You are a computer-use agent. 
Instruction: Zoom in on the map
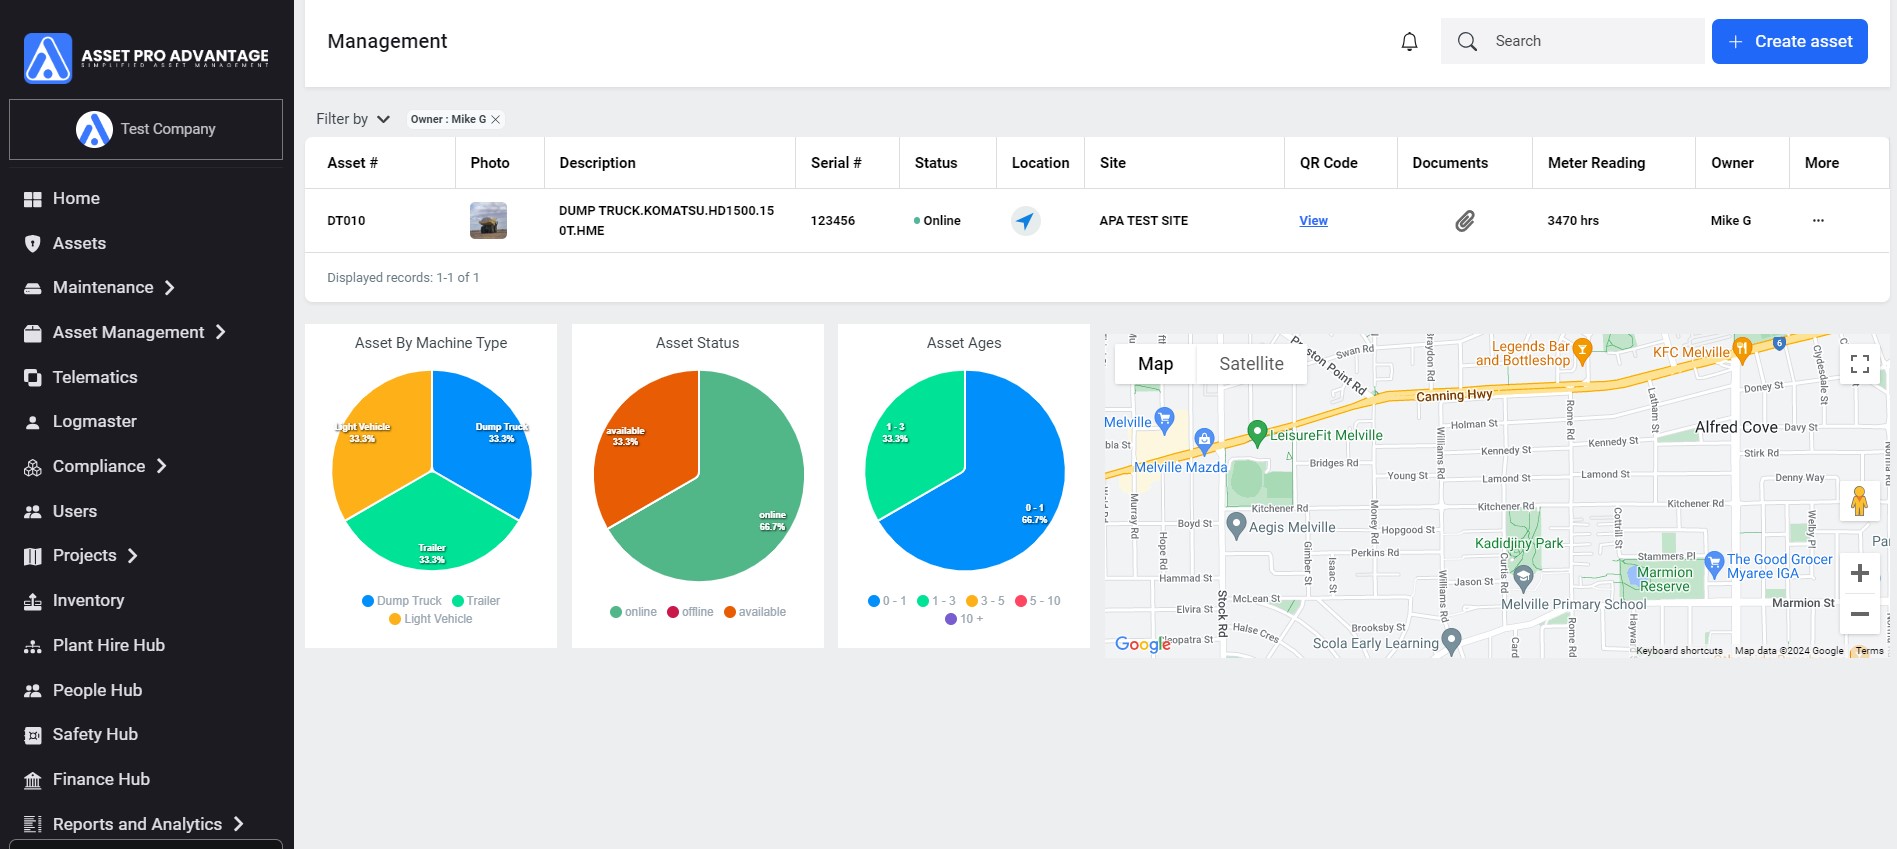coord(1860,573)
